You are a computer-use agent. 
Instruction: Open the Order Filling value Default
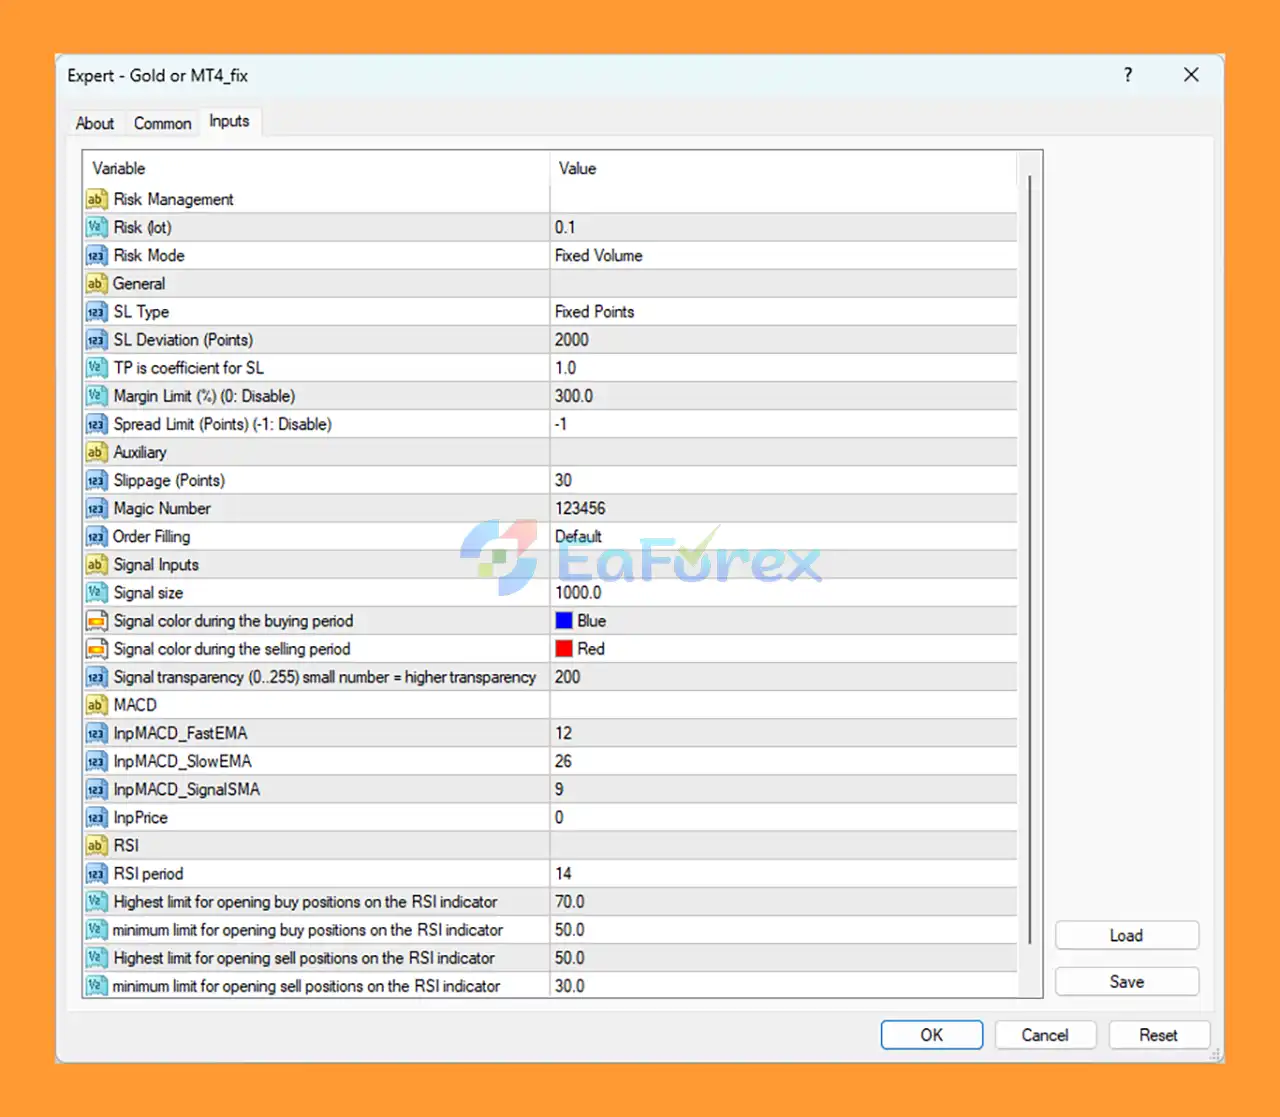click(579, 537)
